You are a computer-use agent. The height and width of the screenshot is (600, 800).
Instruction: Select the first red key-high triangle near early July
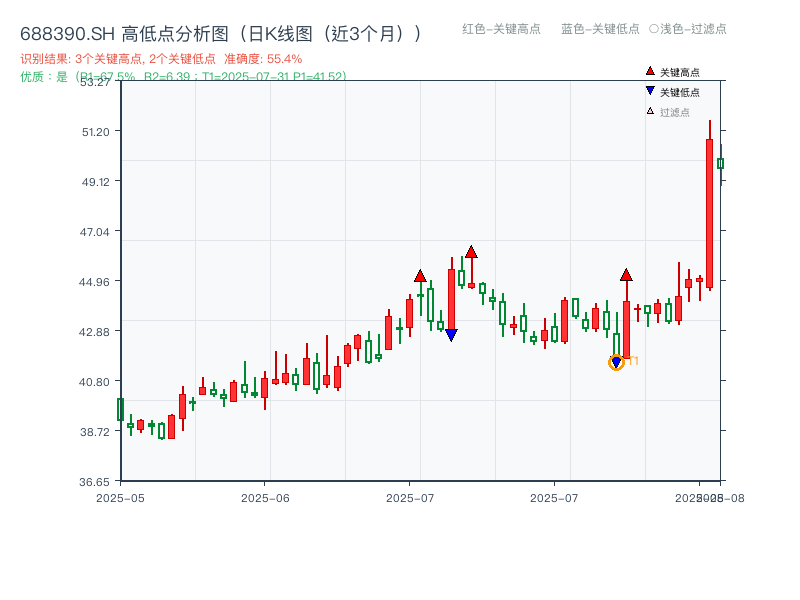tap(421, 276)
